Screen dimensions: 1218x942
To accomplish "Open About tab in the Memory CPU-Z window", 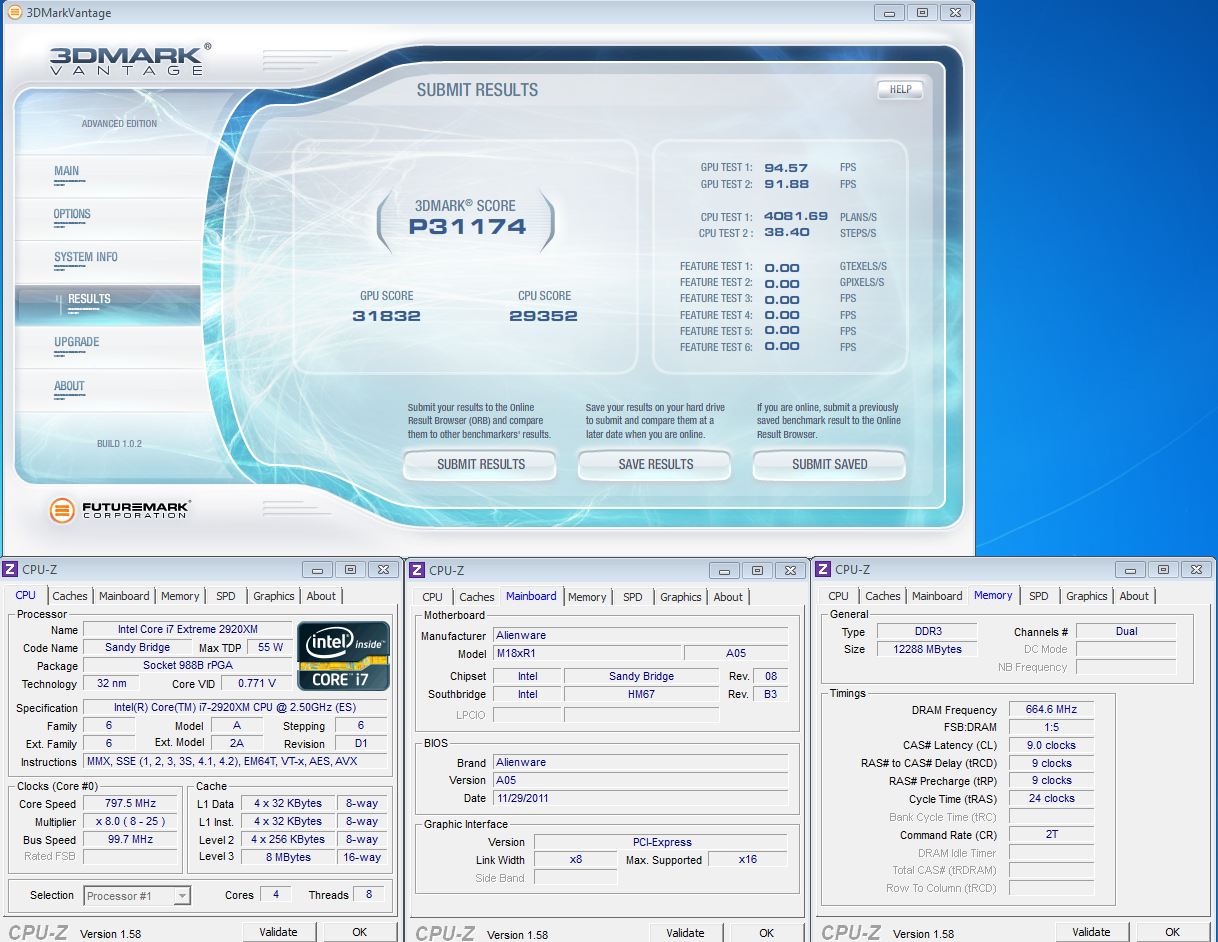I will point(1134,596).
